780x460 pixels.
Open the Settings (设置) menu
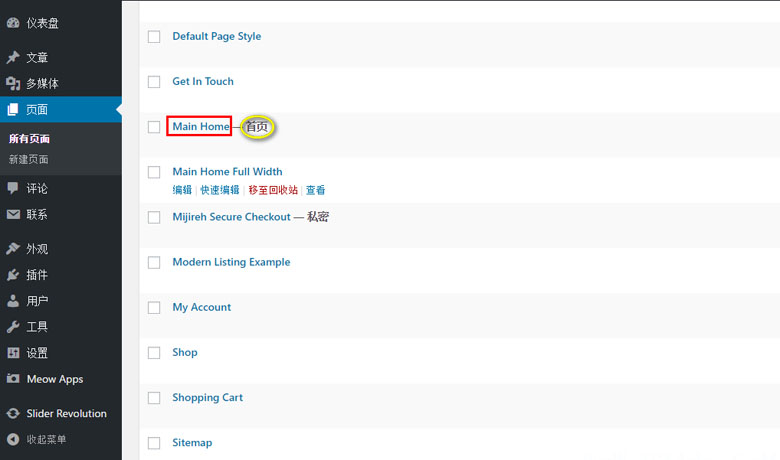pos(37,353)
